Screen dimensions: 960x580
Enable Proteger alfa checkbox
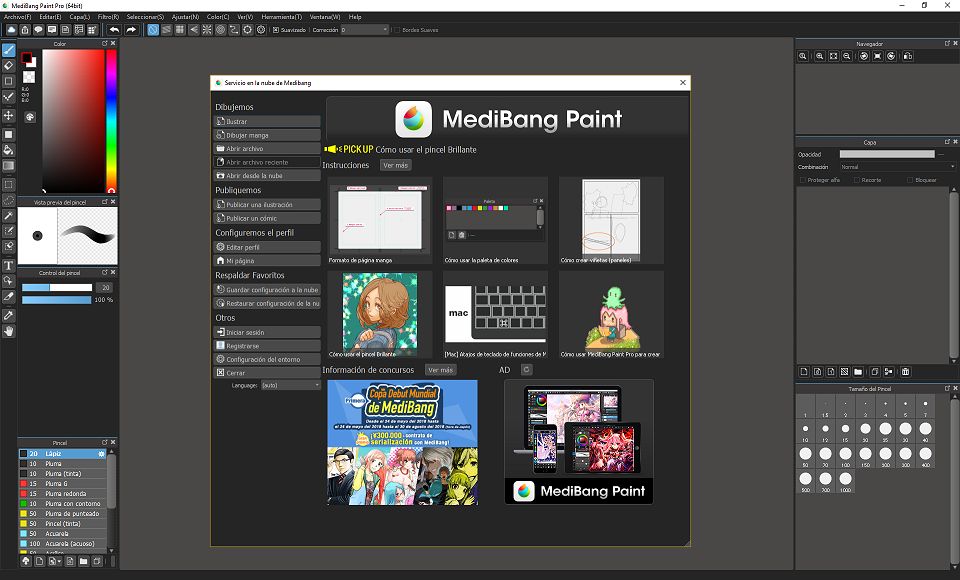pyautogui.click(x=803, y=180)
